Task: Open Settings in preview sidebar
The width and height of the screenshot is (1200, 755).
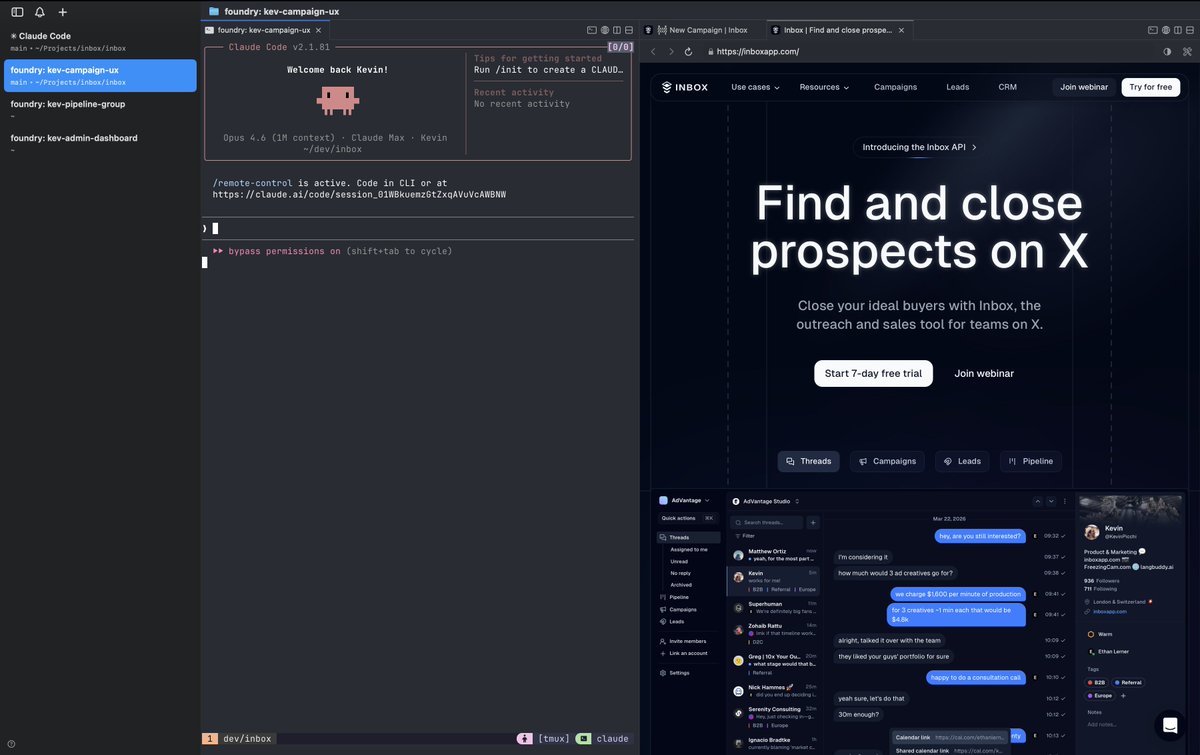Action: pyautogui.click(x=675, y=673)
